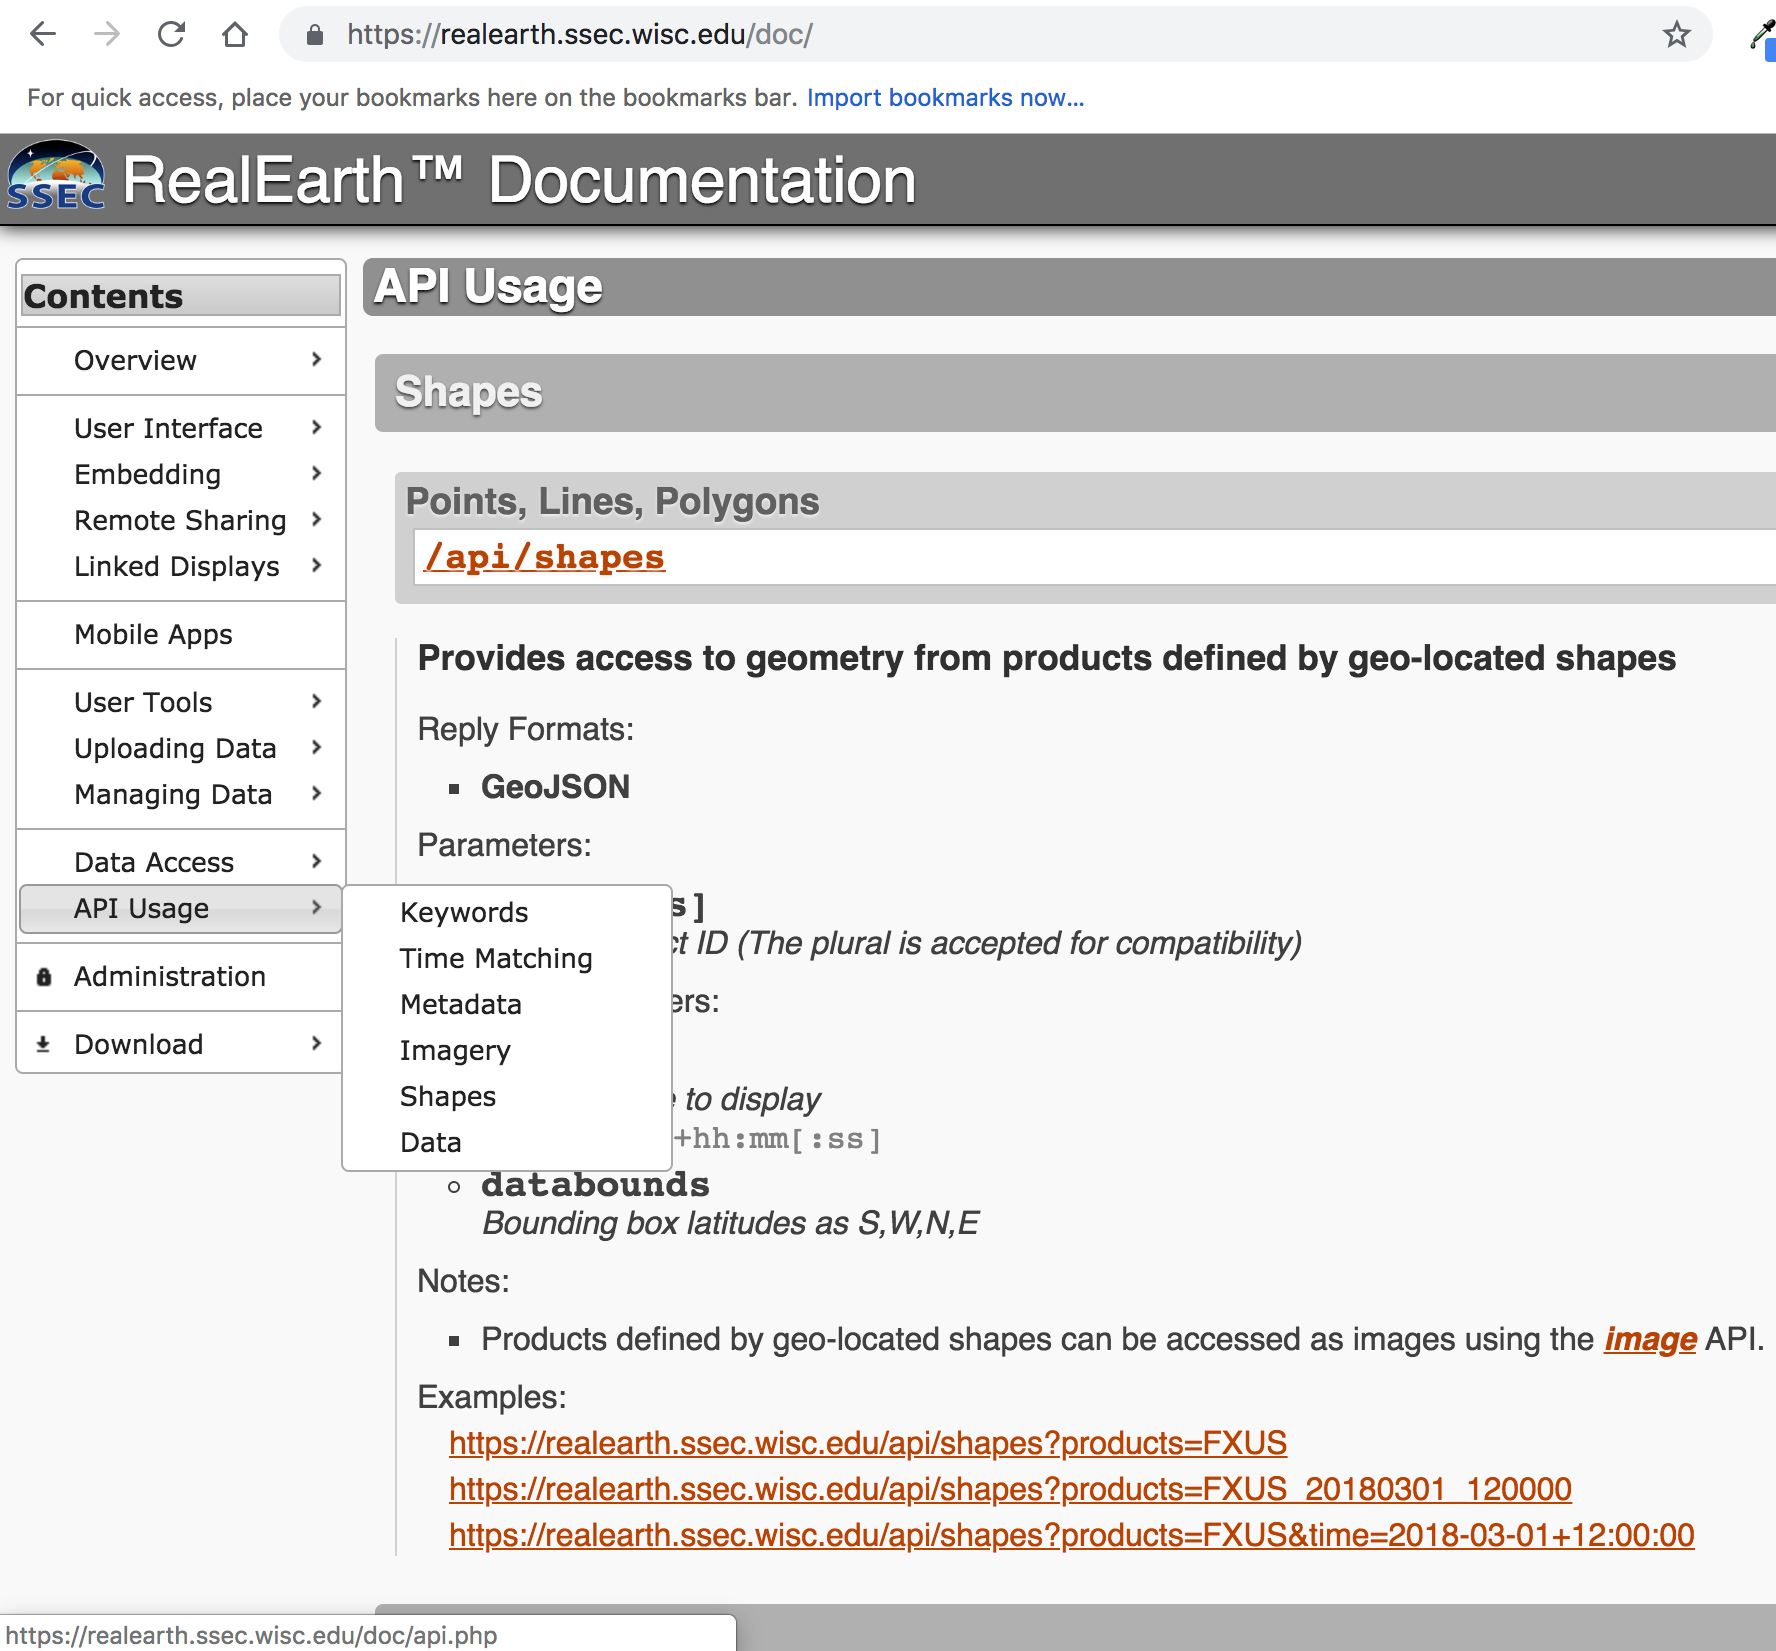Click the API Usage submenu arrow
This screenshot has height=1651, width=1776.
tap(317, 907)
